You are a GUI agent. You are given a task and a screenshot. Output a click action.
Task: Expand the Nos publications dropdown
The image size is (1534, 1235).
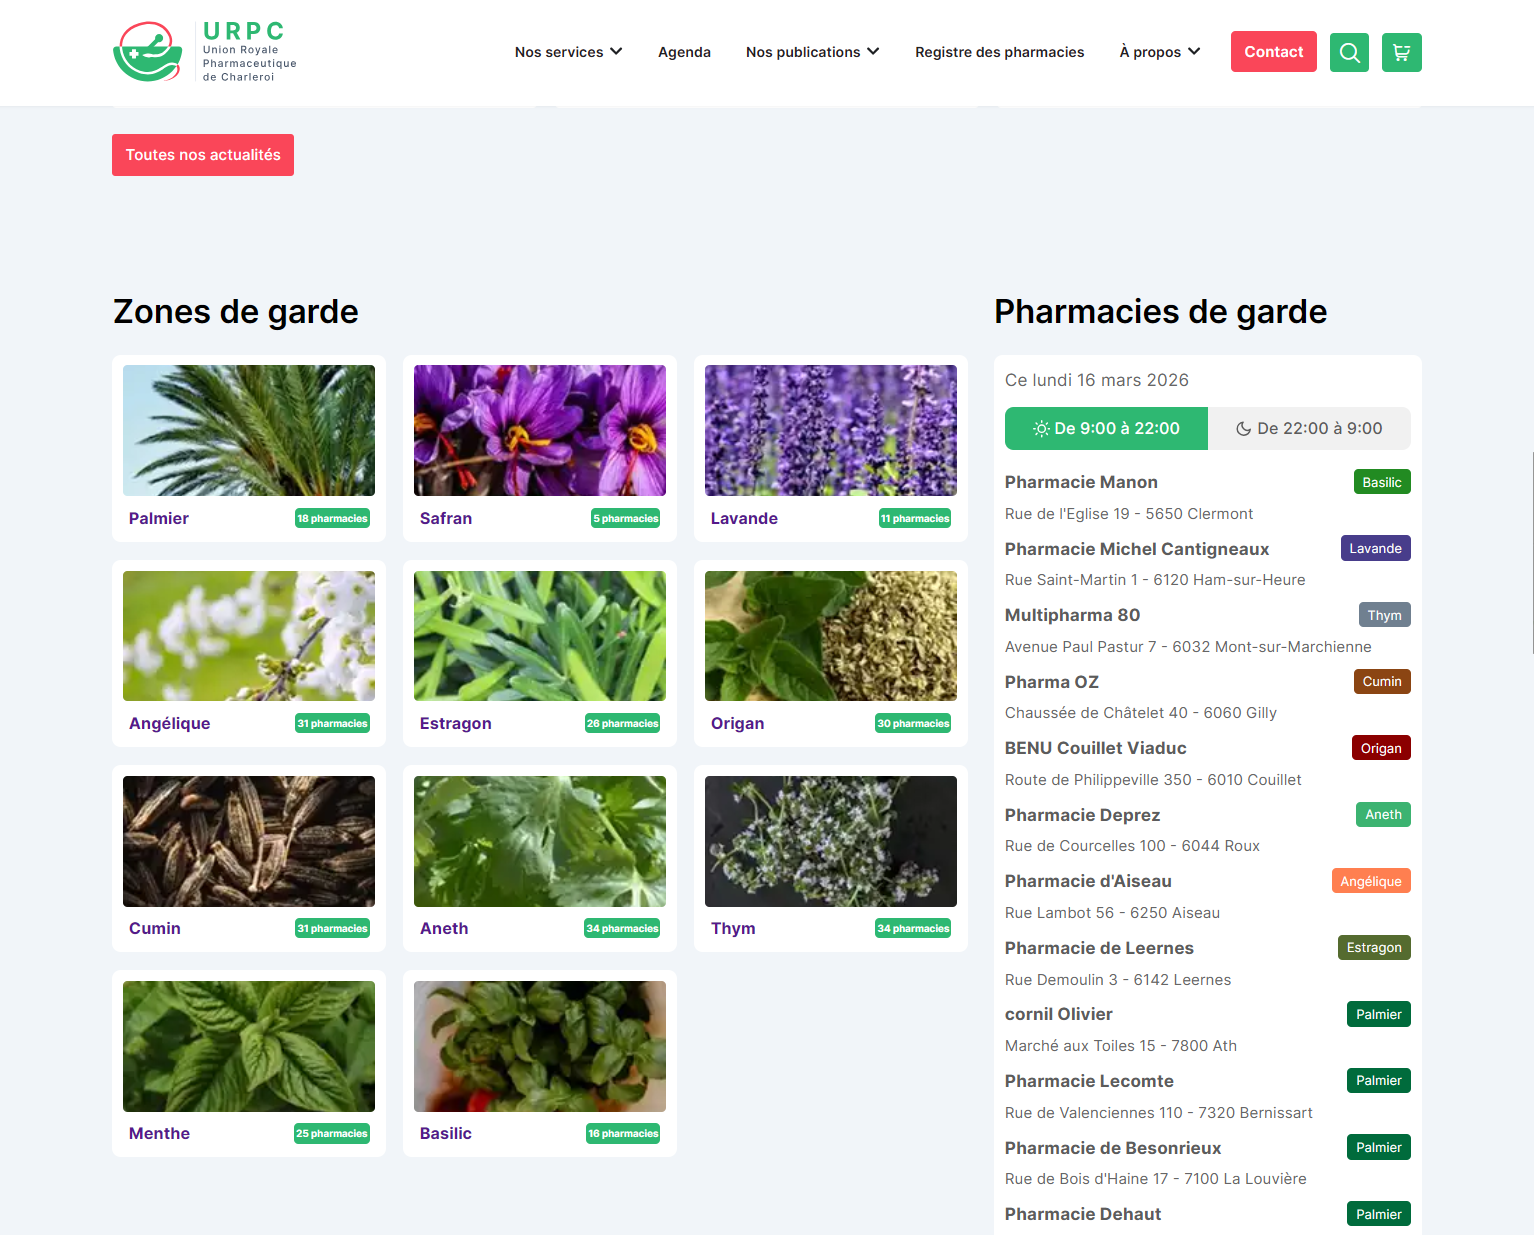point(812,52)
